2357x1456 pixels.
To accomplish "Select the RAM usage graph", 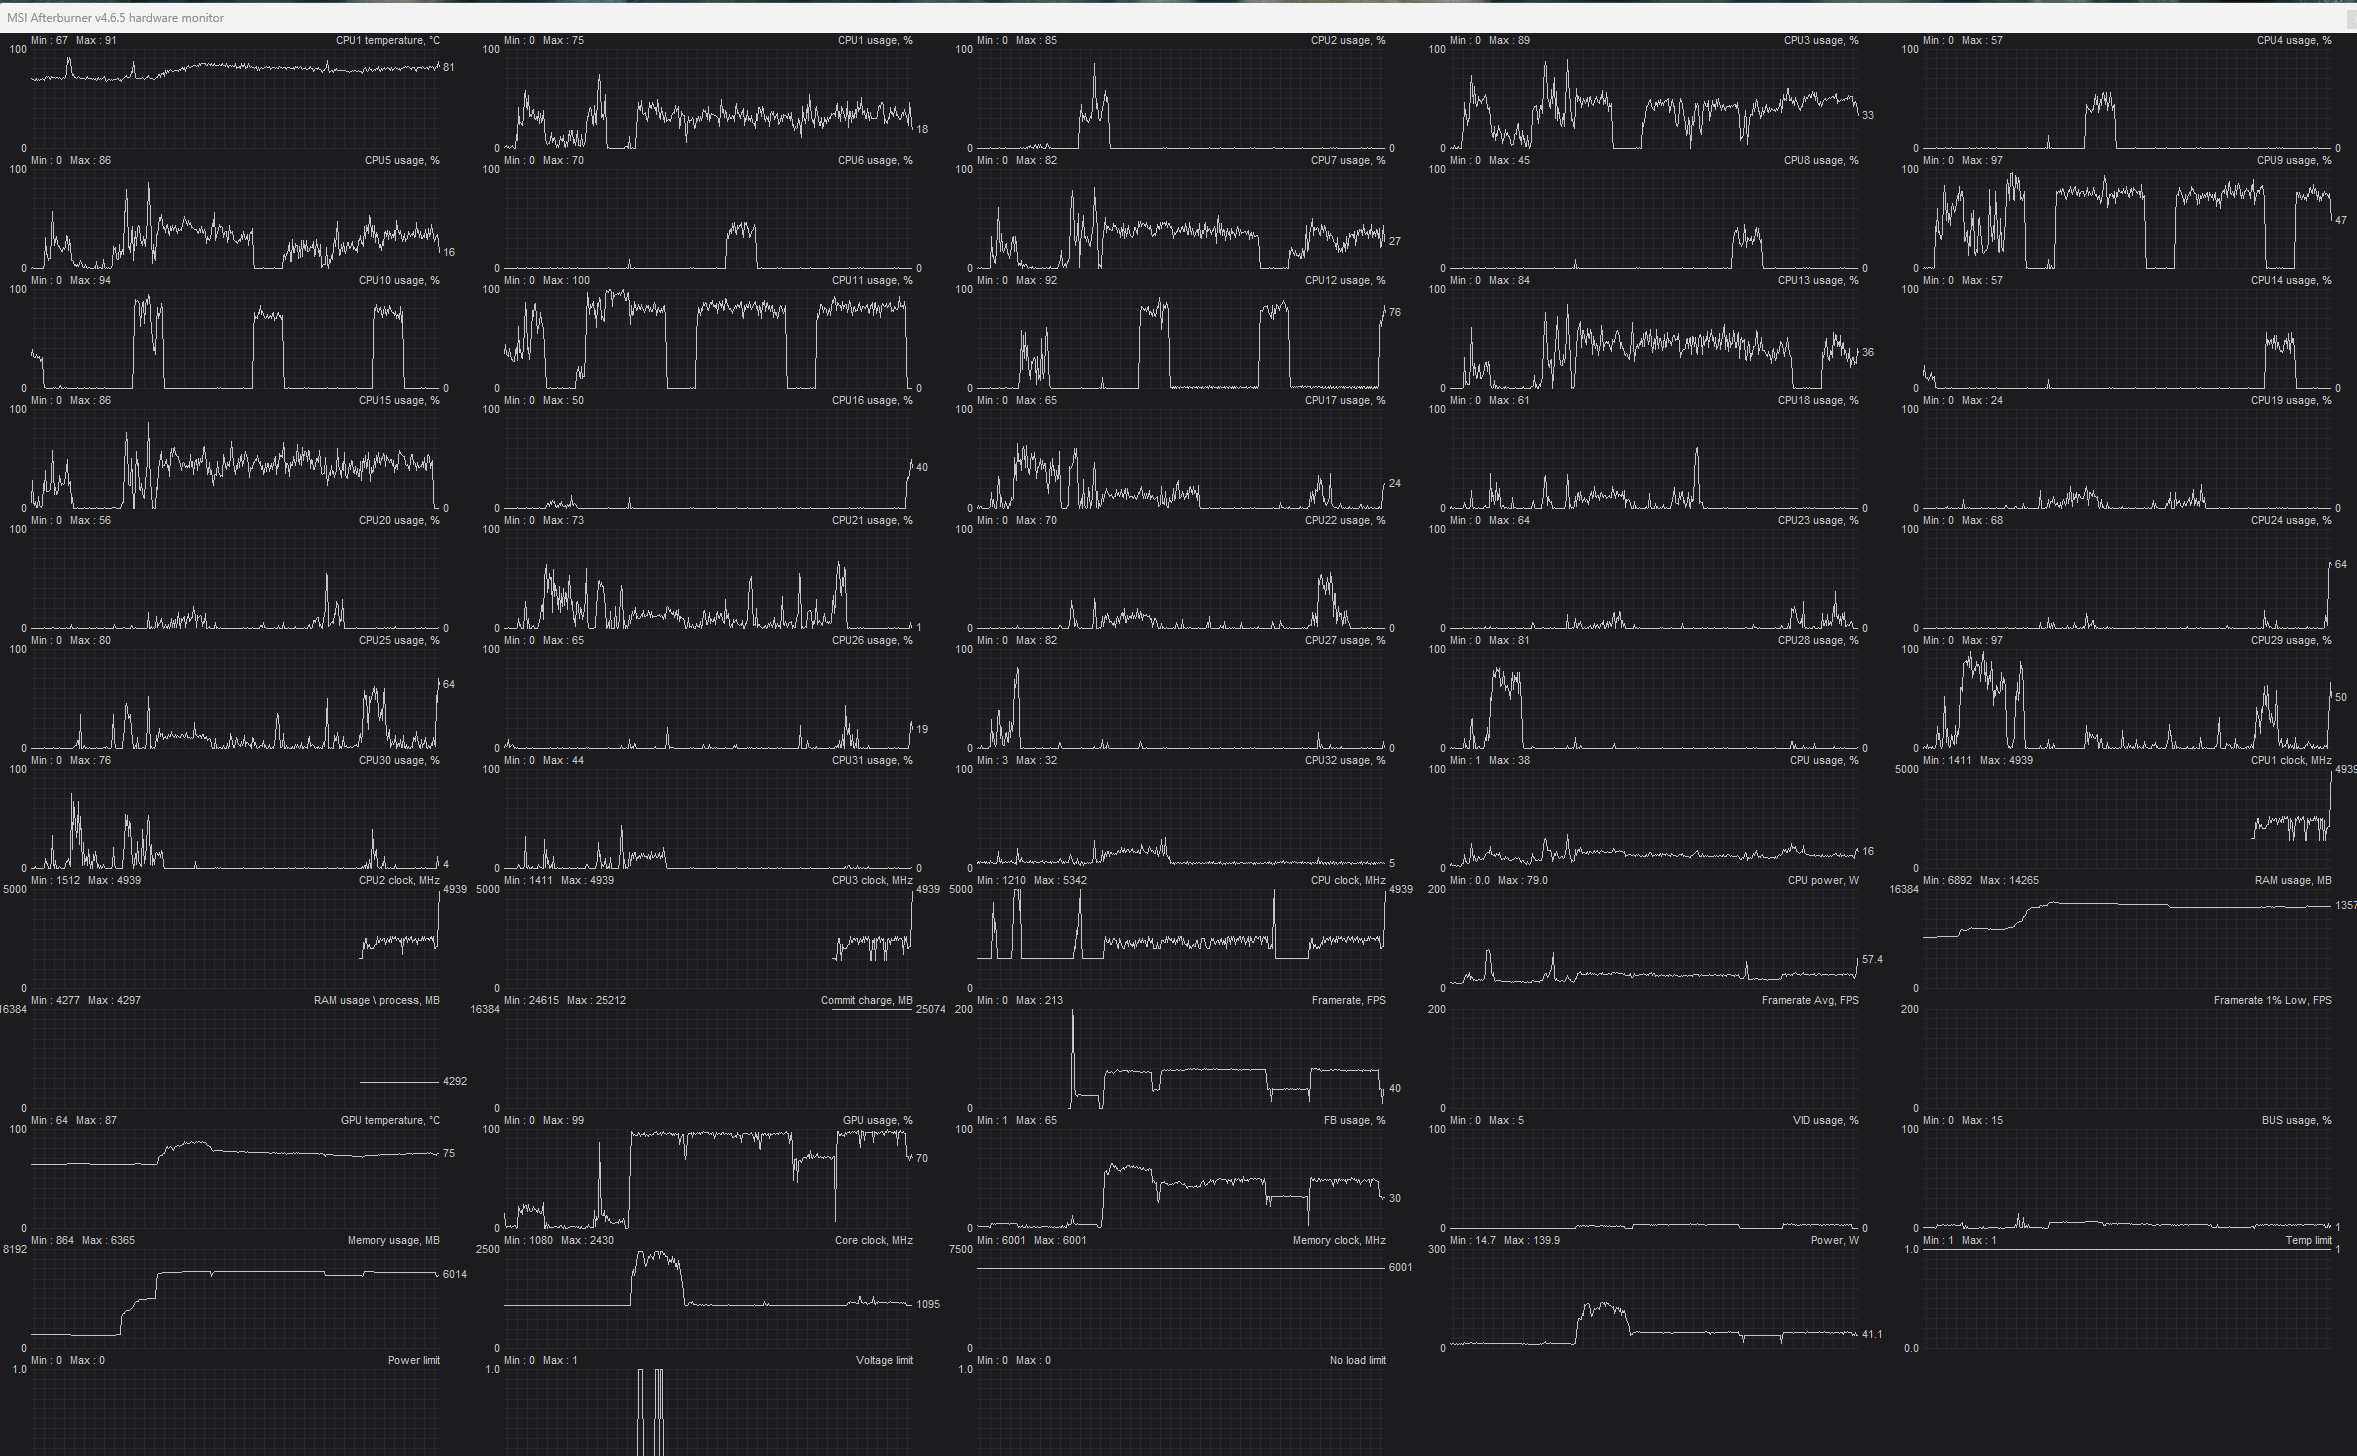I will click(x=2126, y=938).
